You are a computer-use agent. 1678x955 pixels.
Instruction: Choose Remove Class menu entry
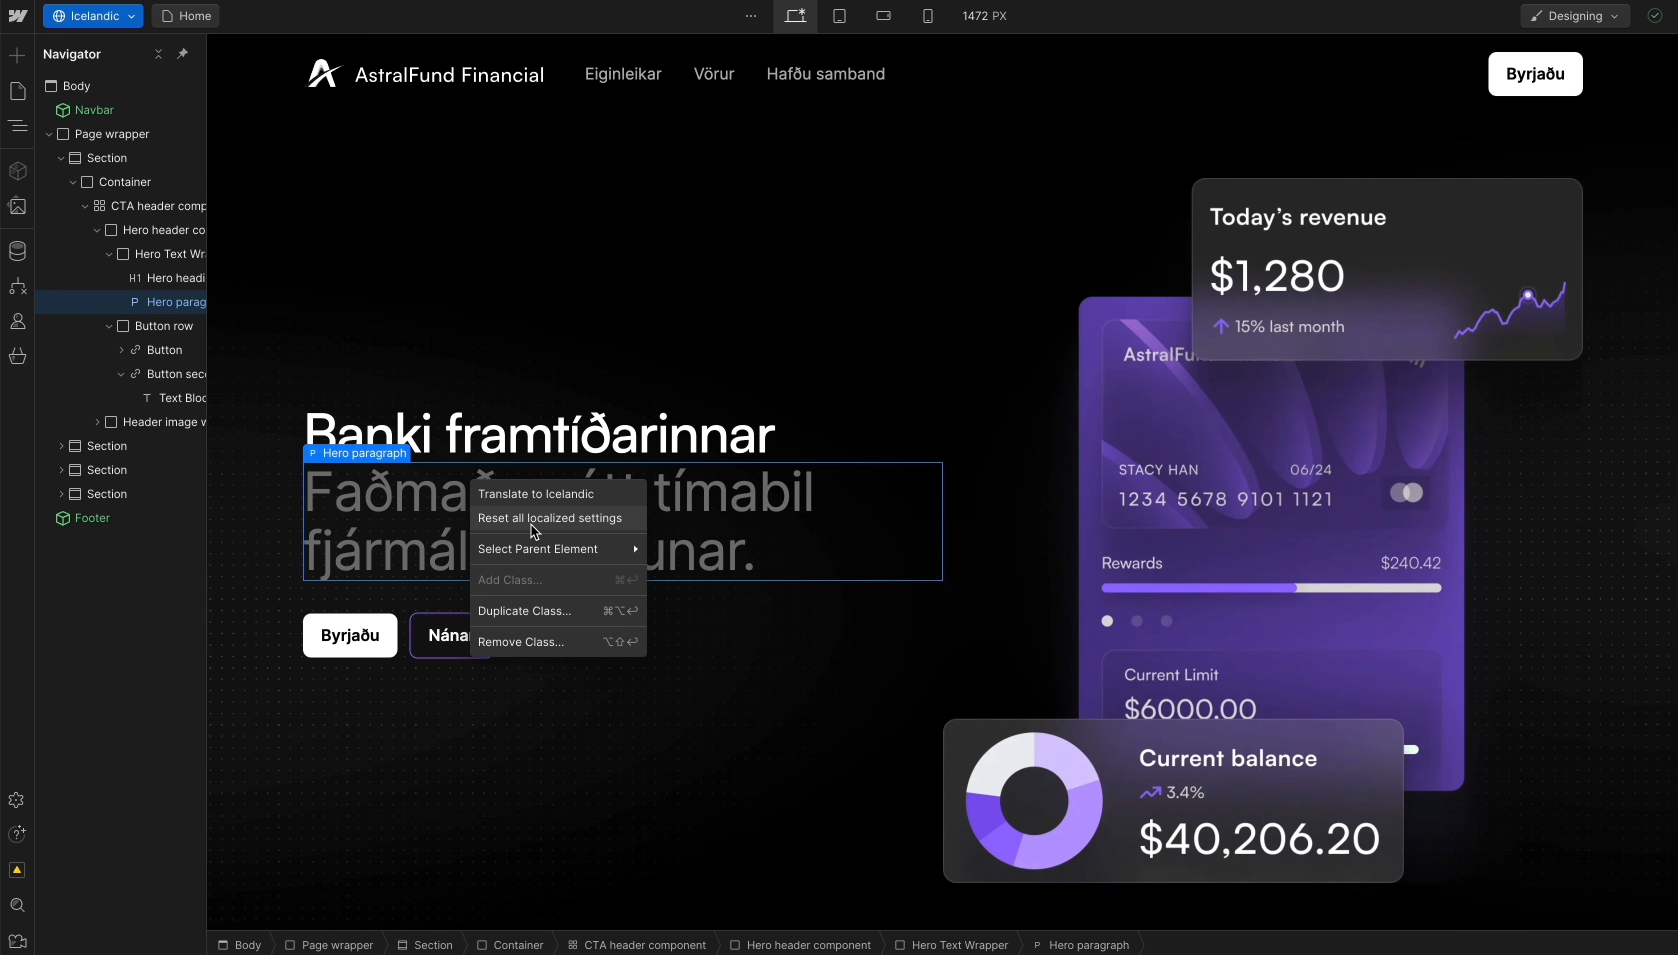pos(558,642)
